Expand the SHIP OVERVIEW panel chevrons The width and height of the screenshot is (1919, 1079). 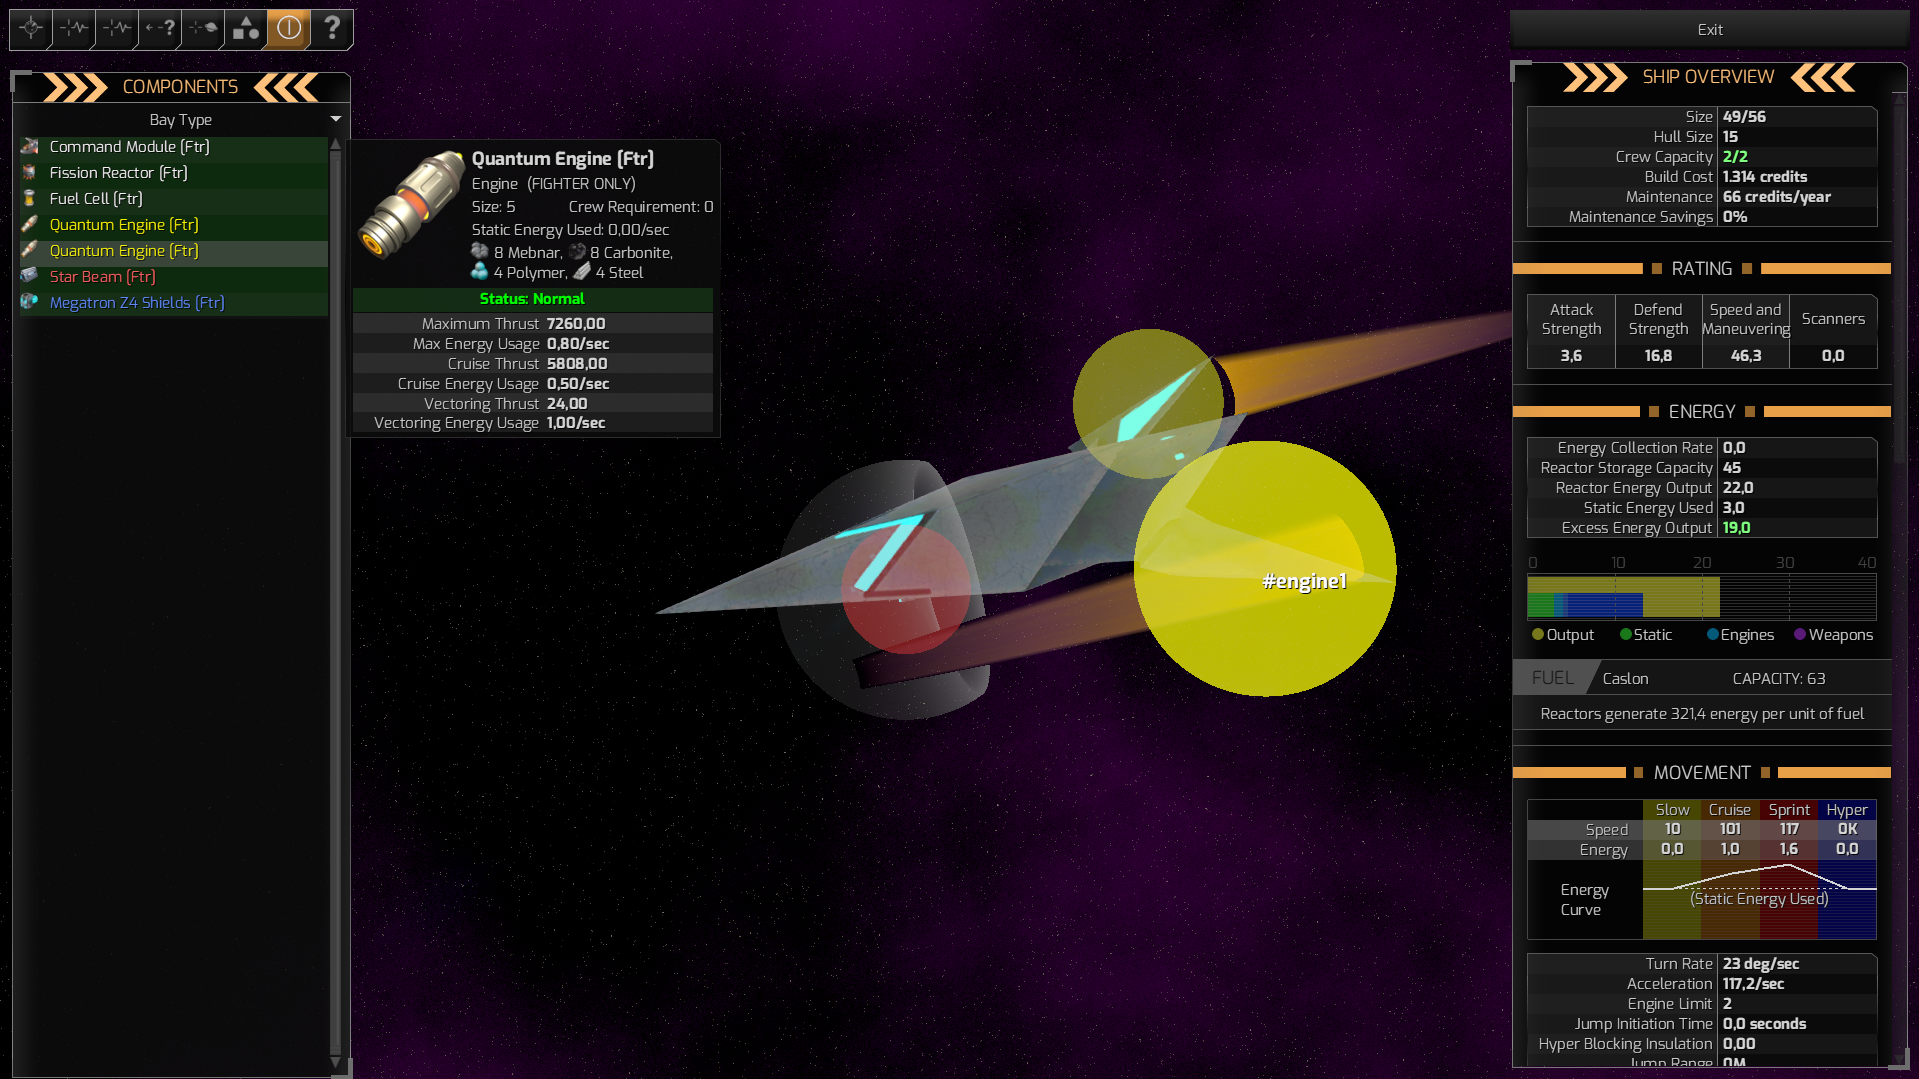(1597, 76)
